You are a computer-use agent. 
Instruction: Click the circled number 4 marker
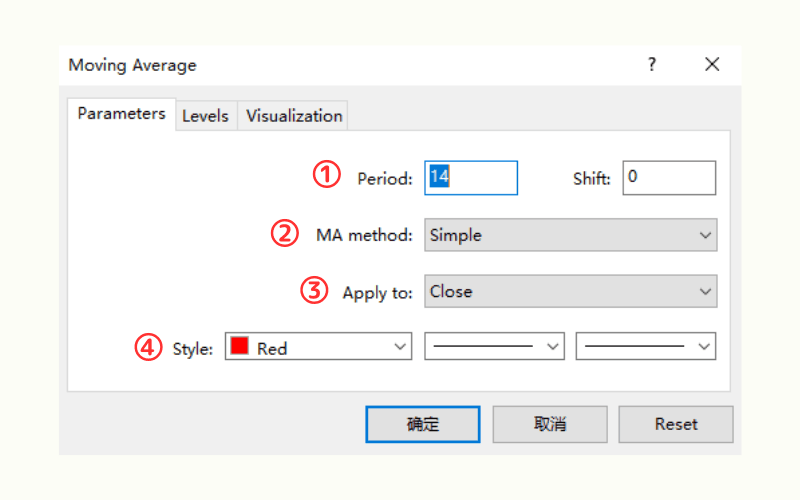click(x=149, y=348)
